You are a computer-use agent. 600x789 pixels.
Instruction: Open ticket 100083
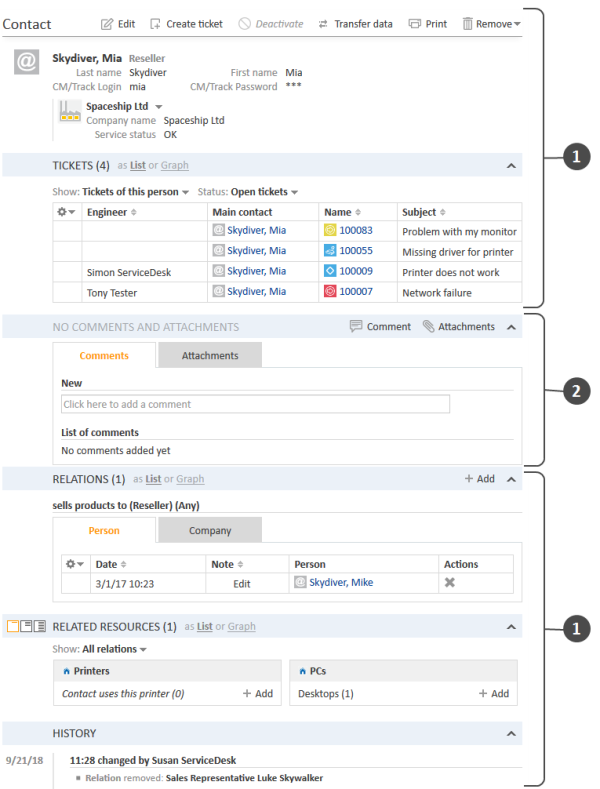tap(355, 231)
